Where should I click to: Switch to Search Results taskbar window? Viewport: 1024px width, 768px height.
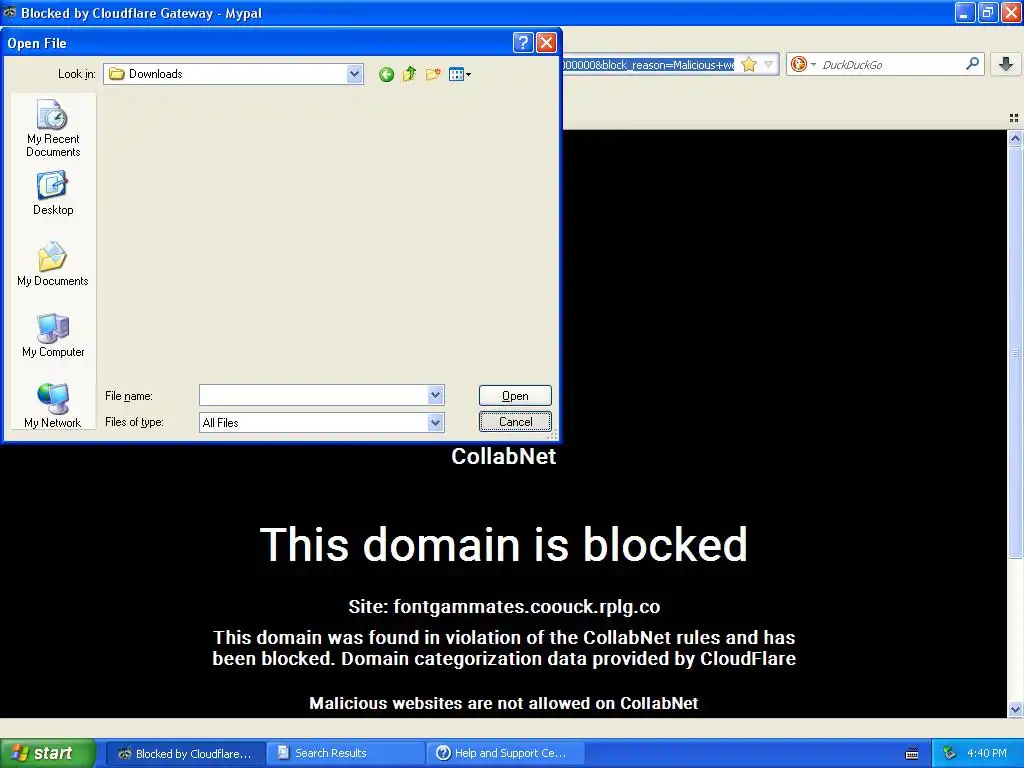coord(345,753)
